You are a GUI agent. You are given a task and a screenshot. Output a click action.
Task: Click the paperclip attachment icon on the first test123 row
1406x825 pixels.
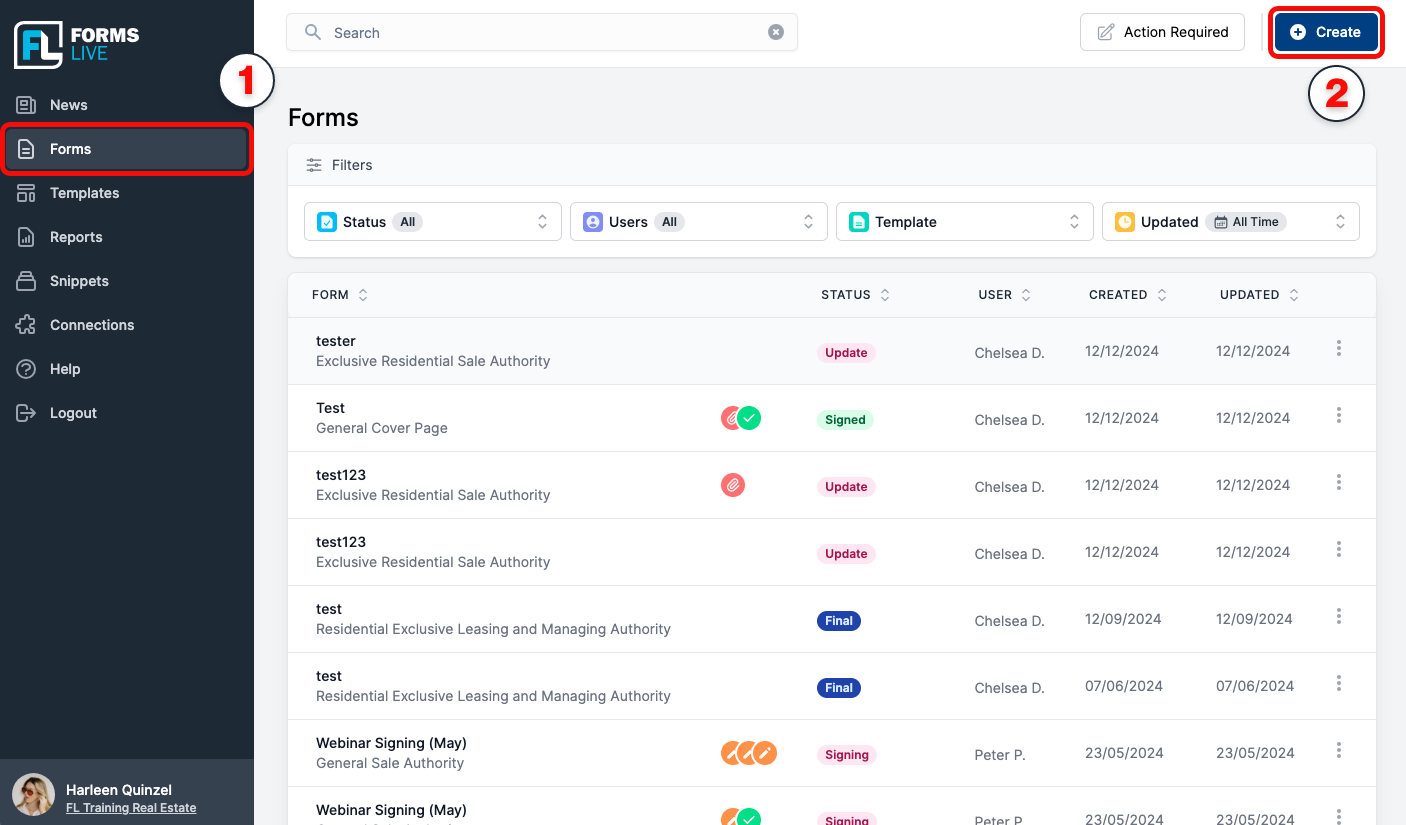tap(733, 485)
